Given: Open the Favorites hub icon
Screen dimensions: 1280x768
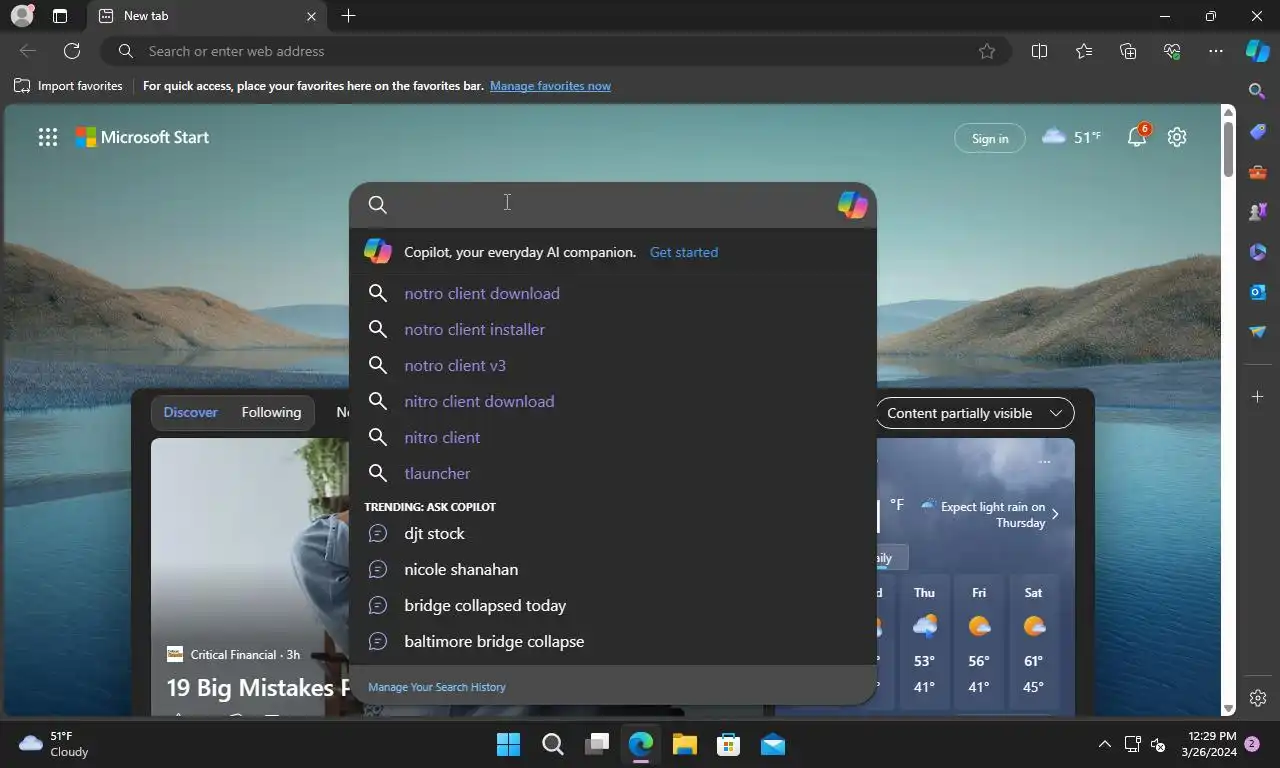Looking at the screenshot, I should [1084, 51].
